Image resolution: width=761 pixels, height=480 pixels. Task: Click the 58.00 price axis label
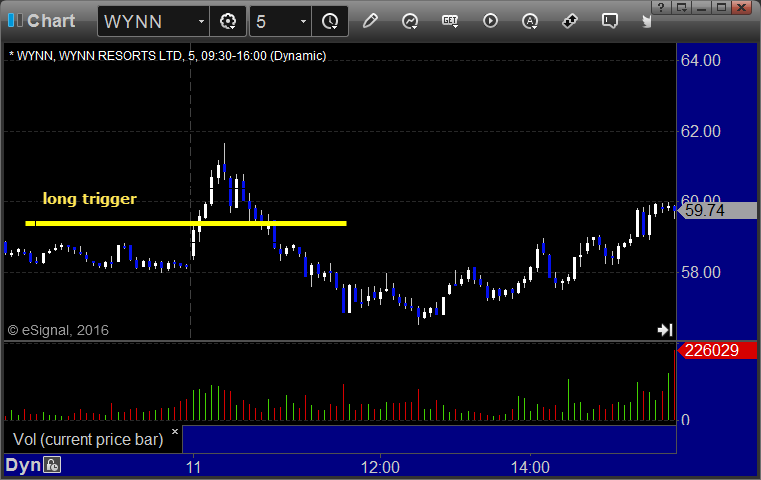(700, 272)
